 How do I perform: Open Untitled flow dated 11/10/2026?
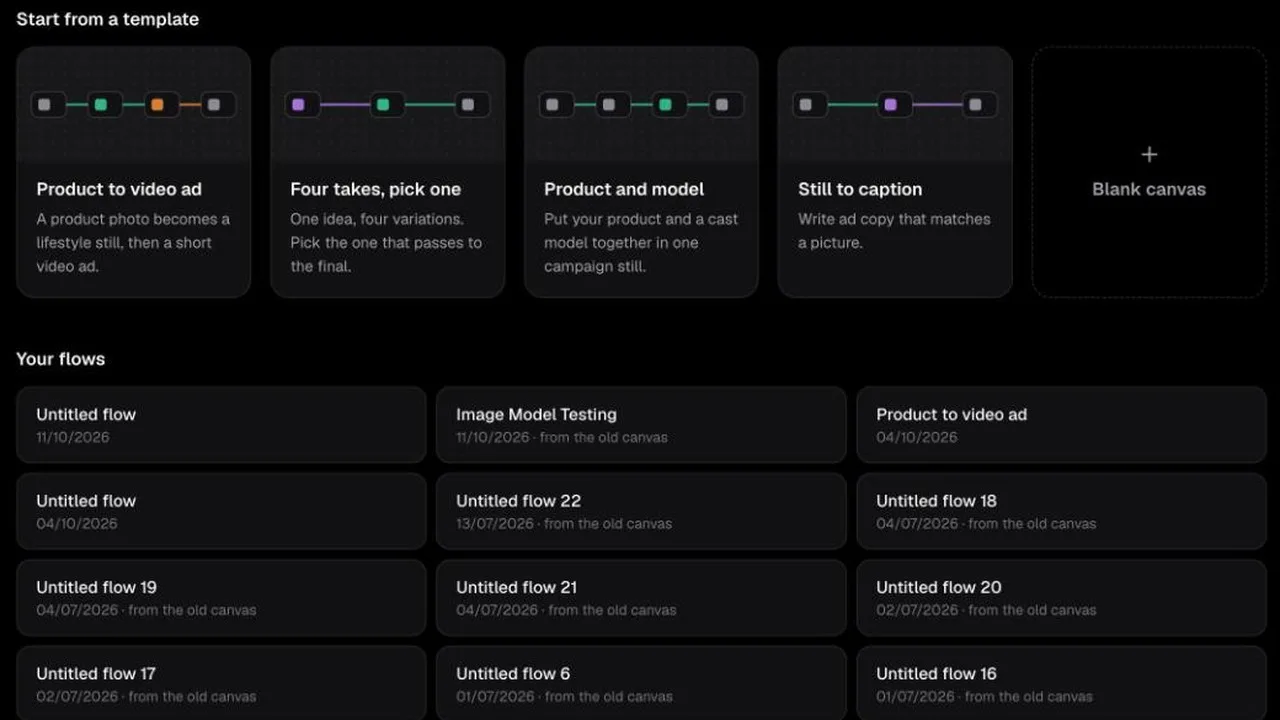point(221,425)
